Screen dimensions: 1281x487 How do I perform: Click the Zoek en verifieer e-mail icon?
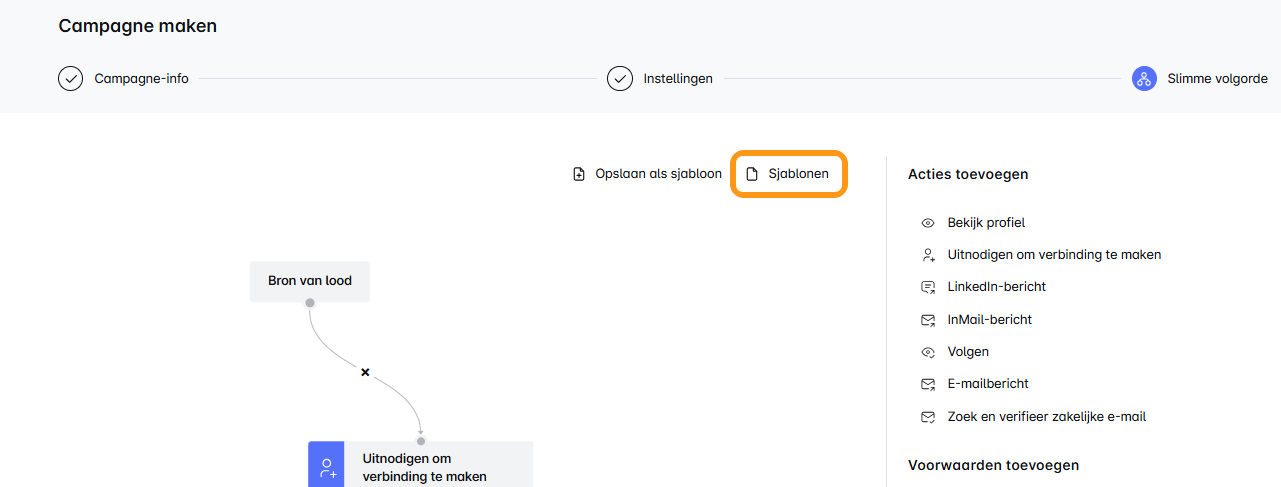point(928,417)
